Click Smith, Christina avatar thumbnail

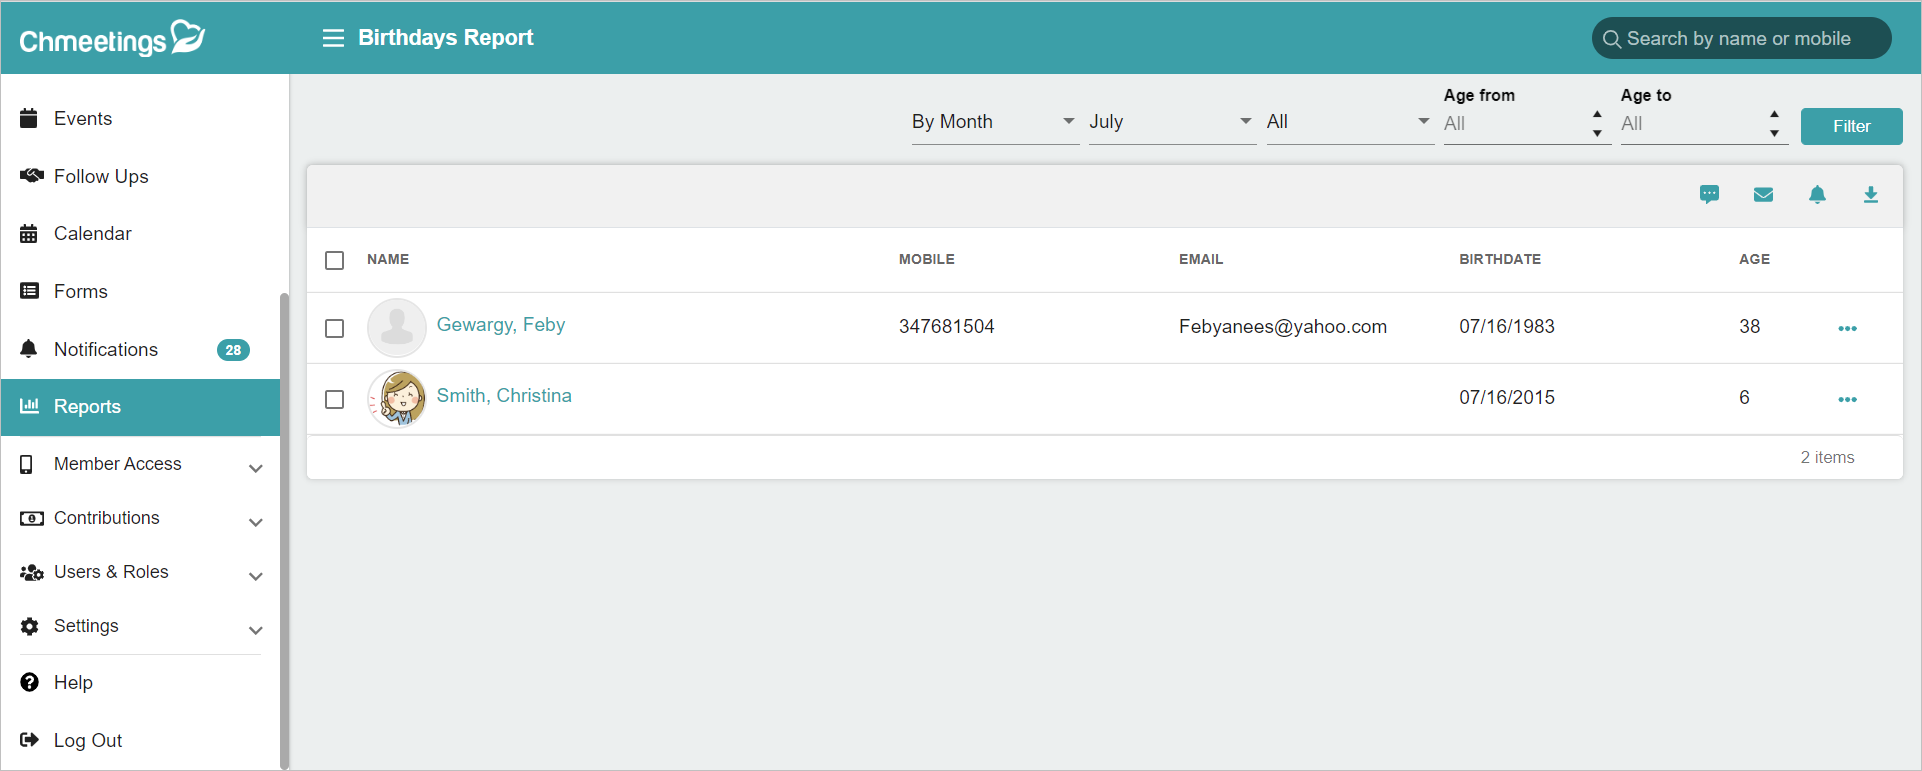pos(397,399)
